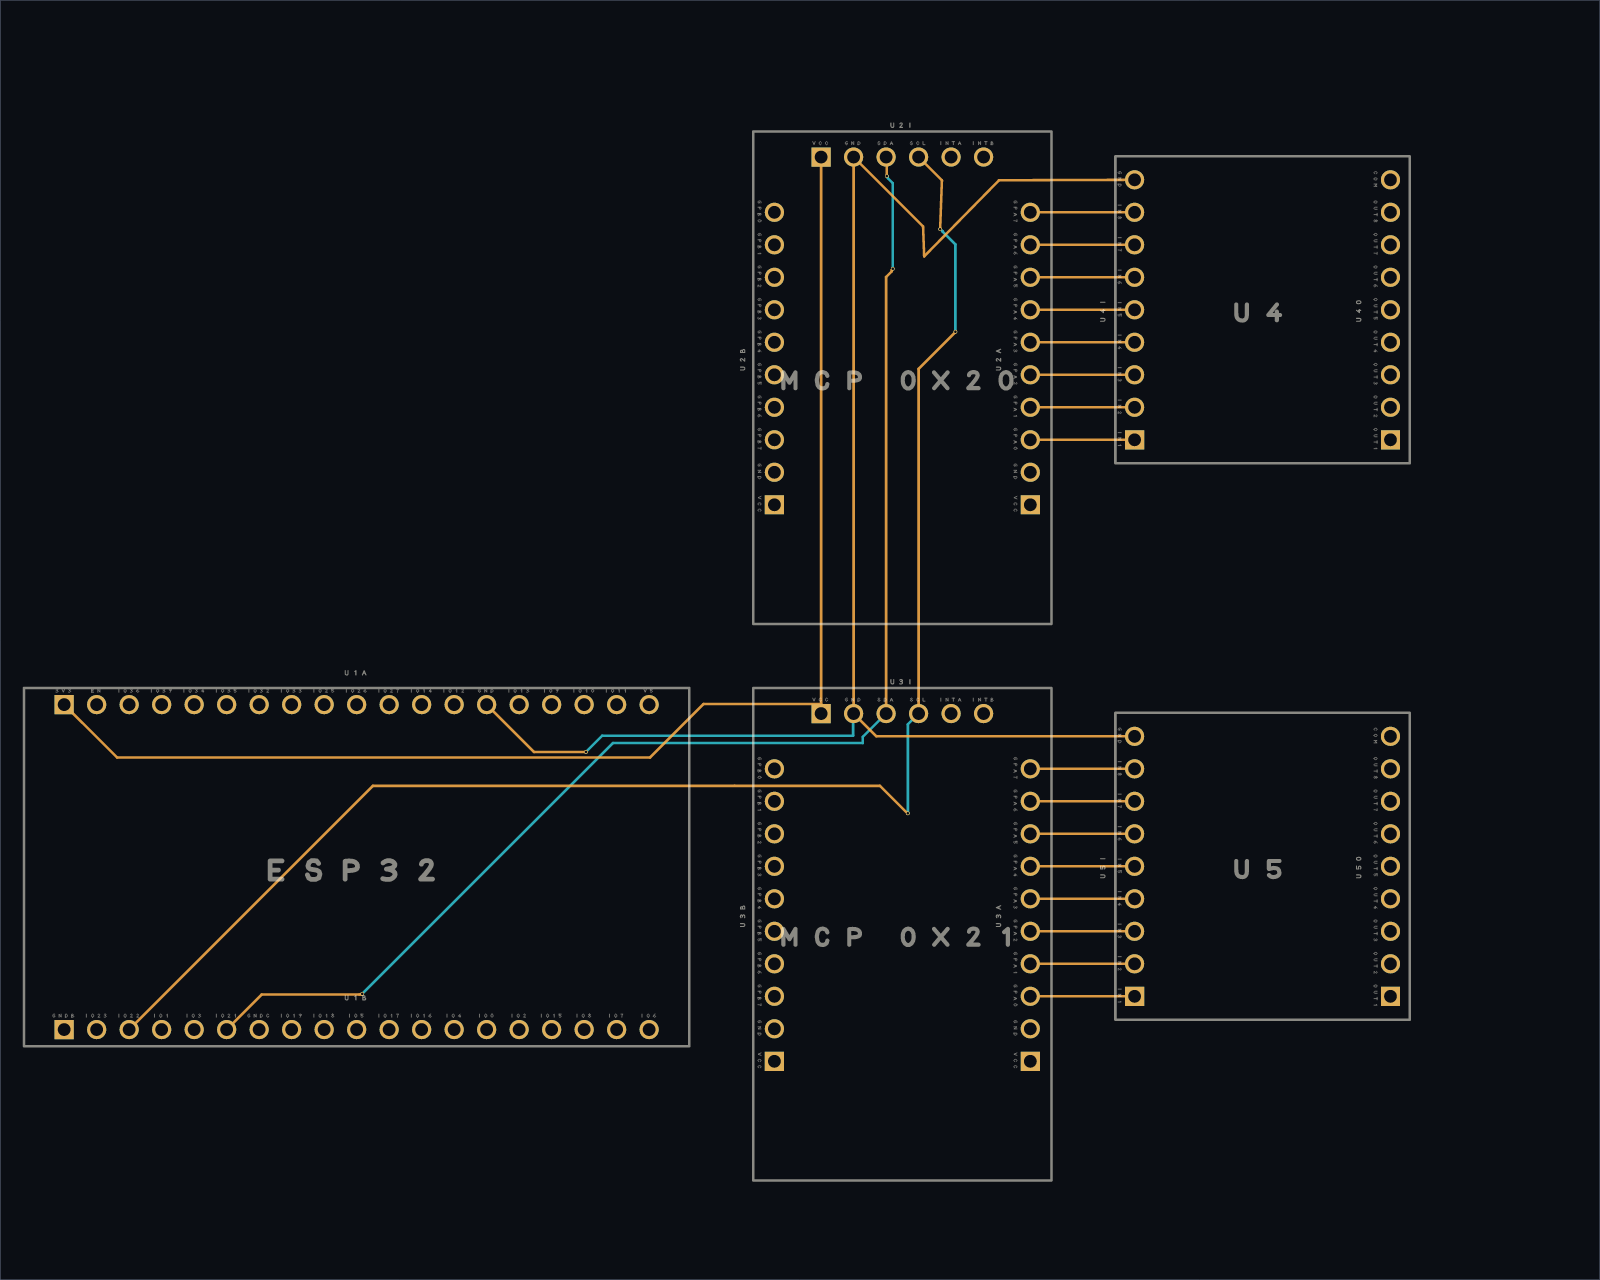Click the OUT8 pad on U4
Viewport: 1600px width, 1280px height.
coord(1390,212)
